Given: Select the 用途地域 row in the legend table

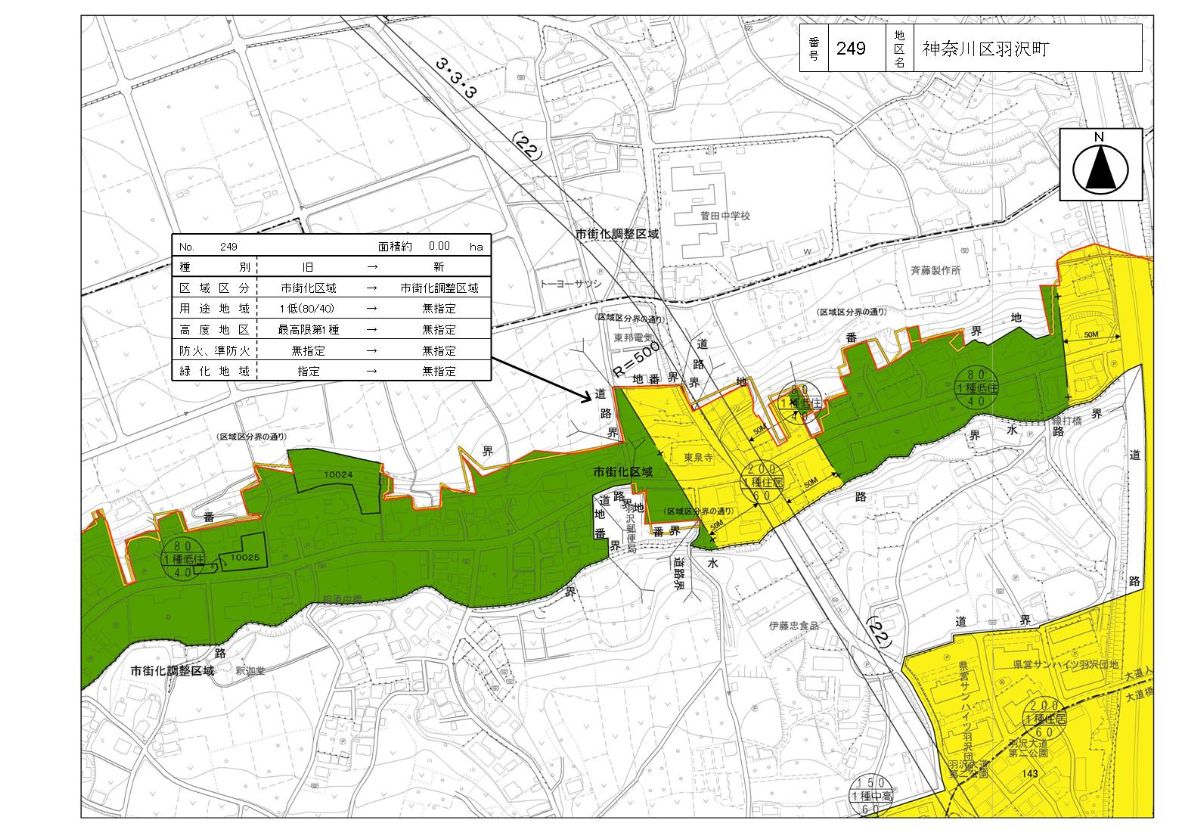Looking at the screenshot, I should point(331,309).
